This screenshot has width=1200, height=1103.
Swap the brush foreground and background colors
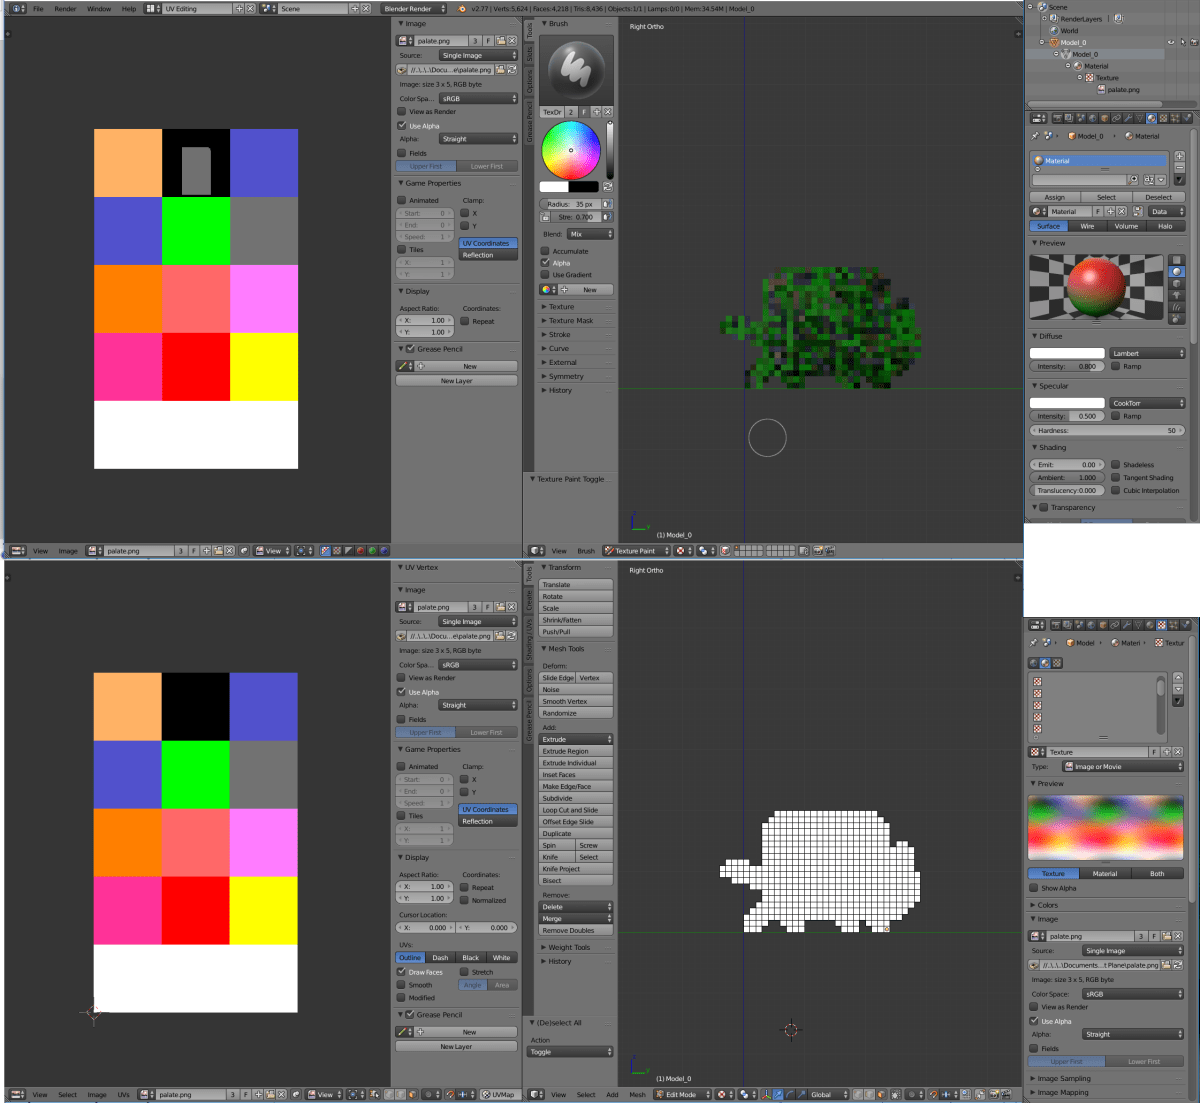point(607,187)
